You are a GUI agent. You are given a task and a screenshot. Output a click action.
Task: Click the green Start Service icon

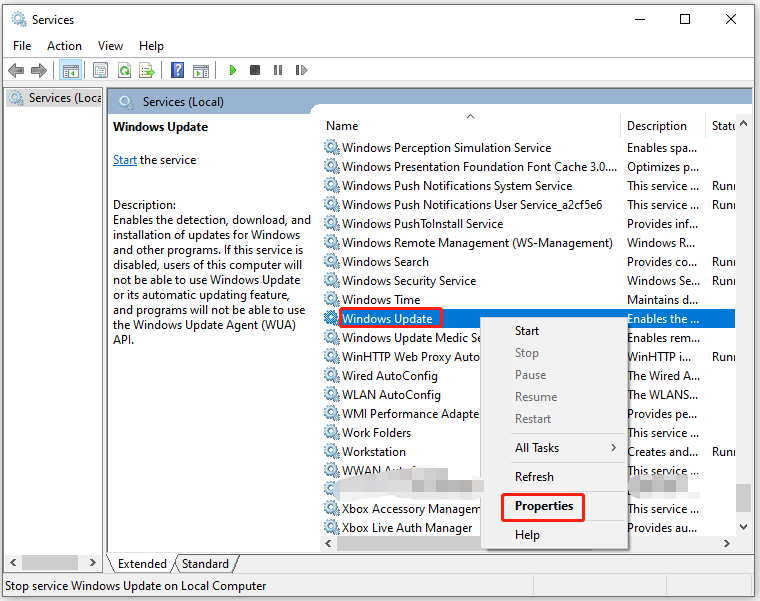click(233, 70)
